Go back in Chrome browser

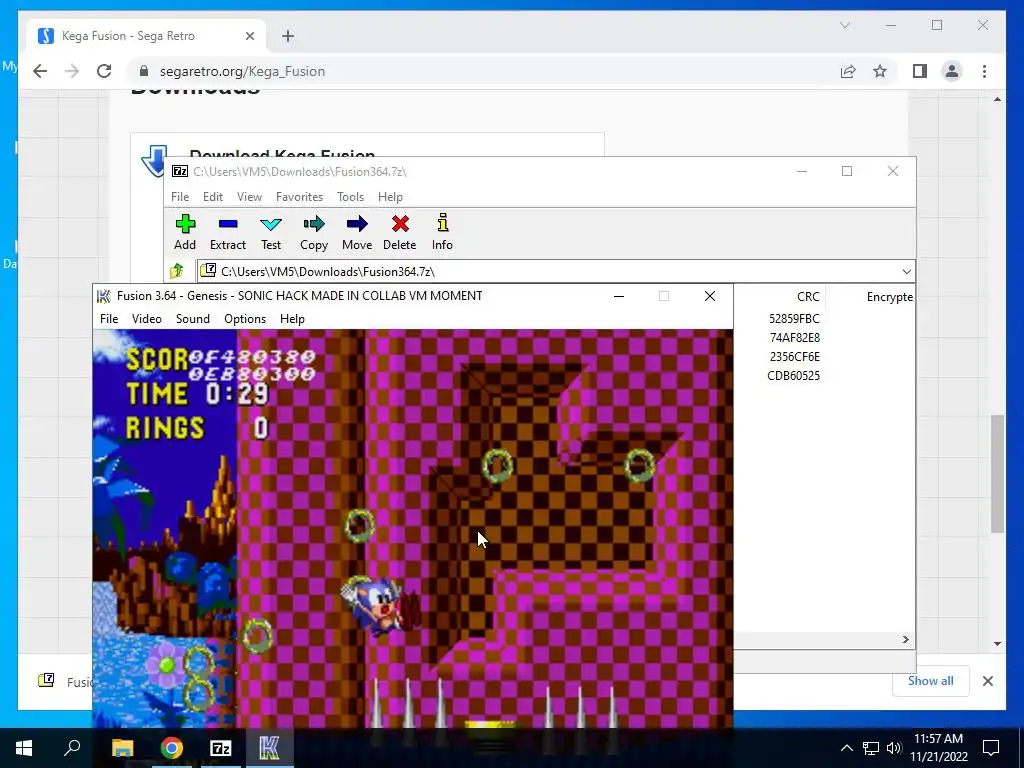click(40, 71)
